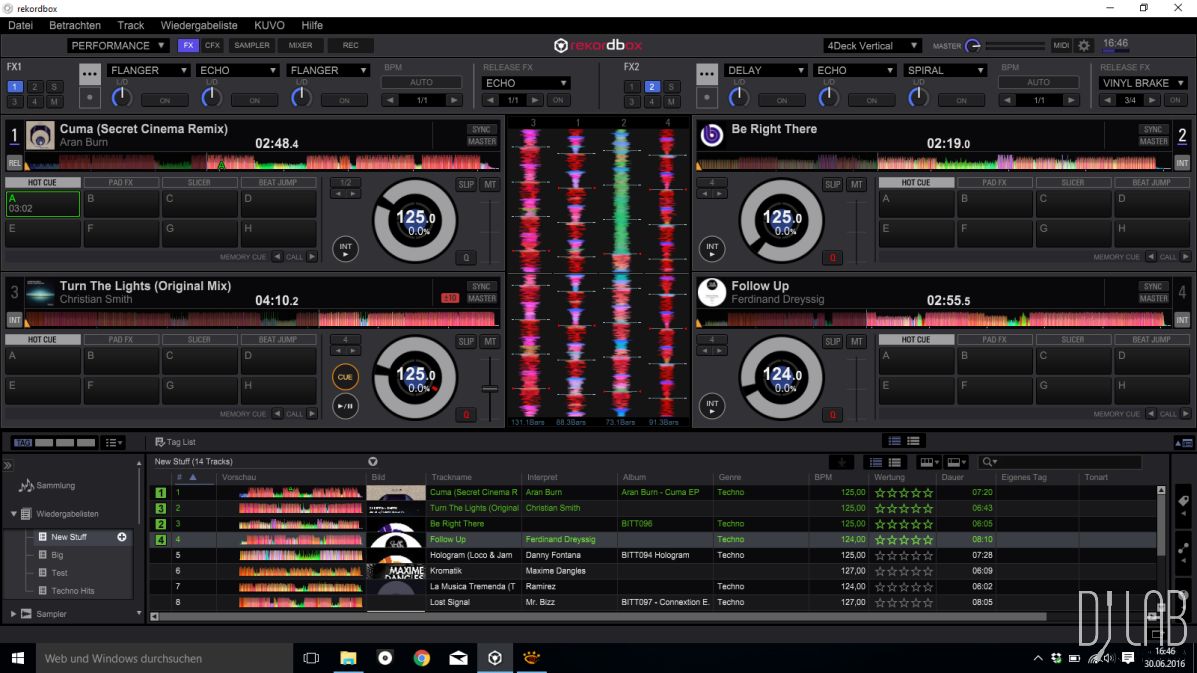Viewport: 1197px width, 673px height.
Task: Click the Tag List icon
Action: [160, 442]
